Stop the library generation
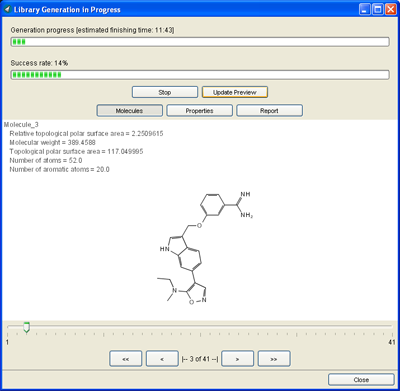 [x=165, y=92]
